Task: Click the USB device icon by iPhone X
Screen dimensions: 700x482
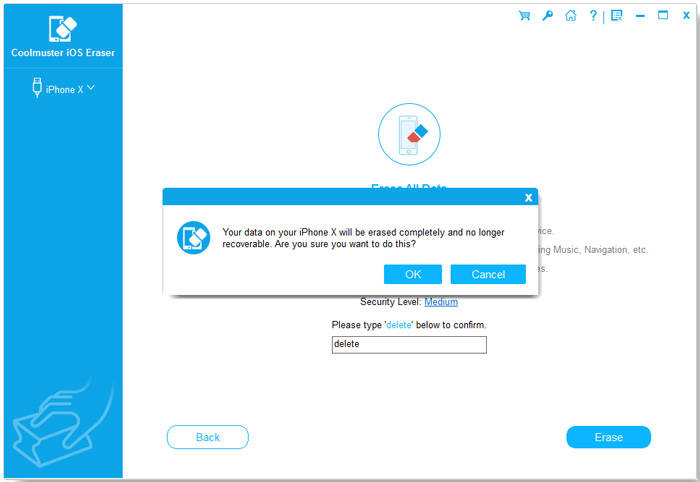Action: point(37,87)
